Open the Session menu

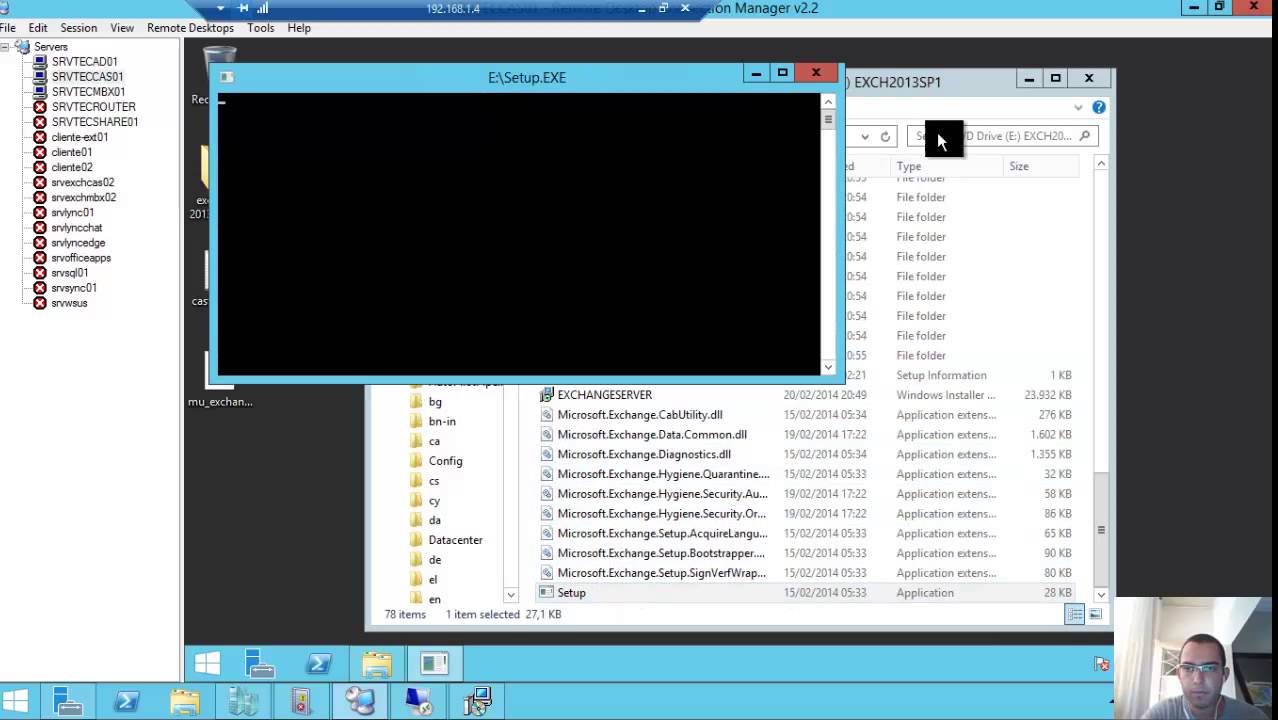tap(78, 28)
